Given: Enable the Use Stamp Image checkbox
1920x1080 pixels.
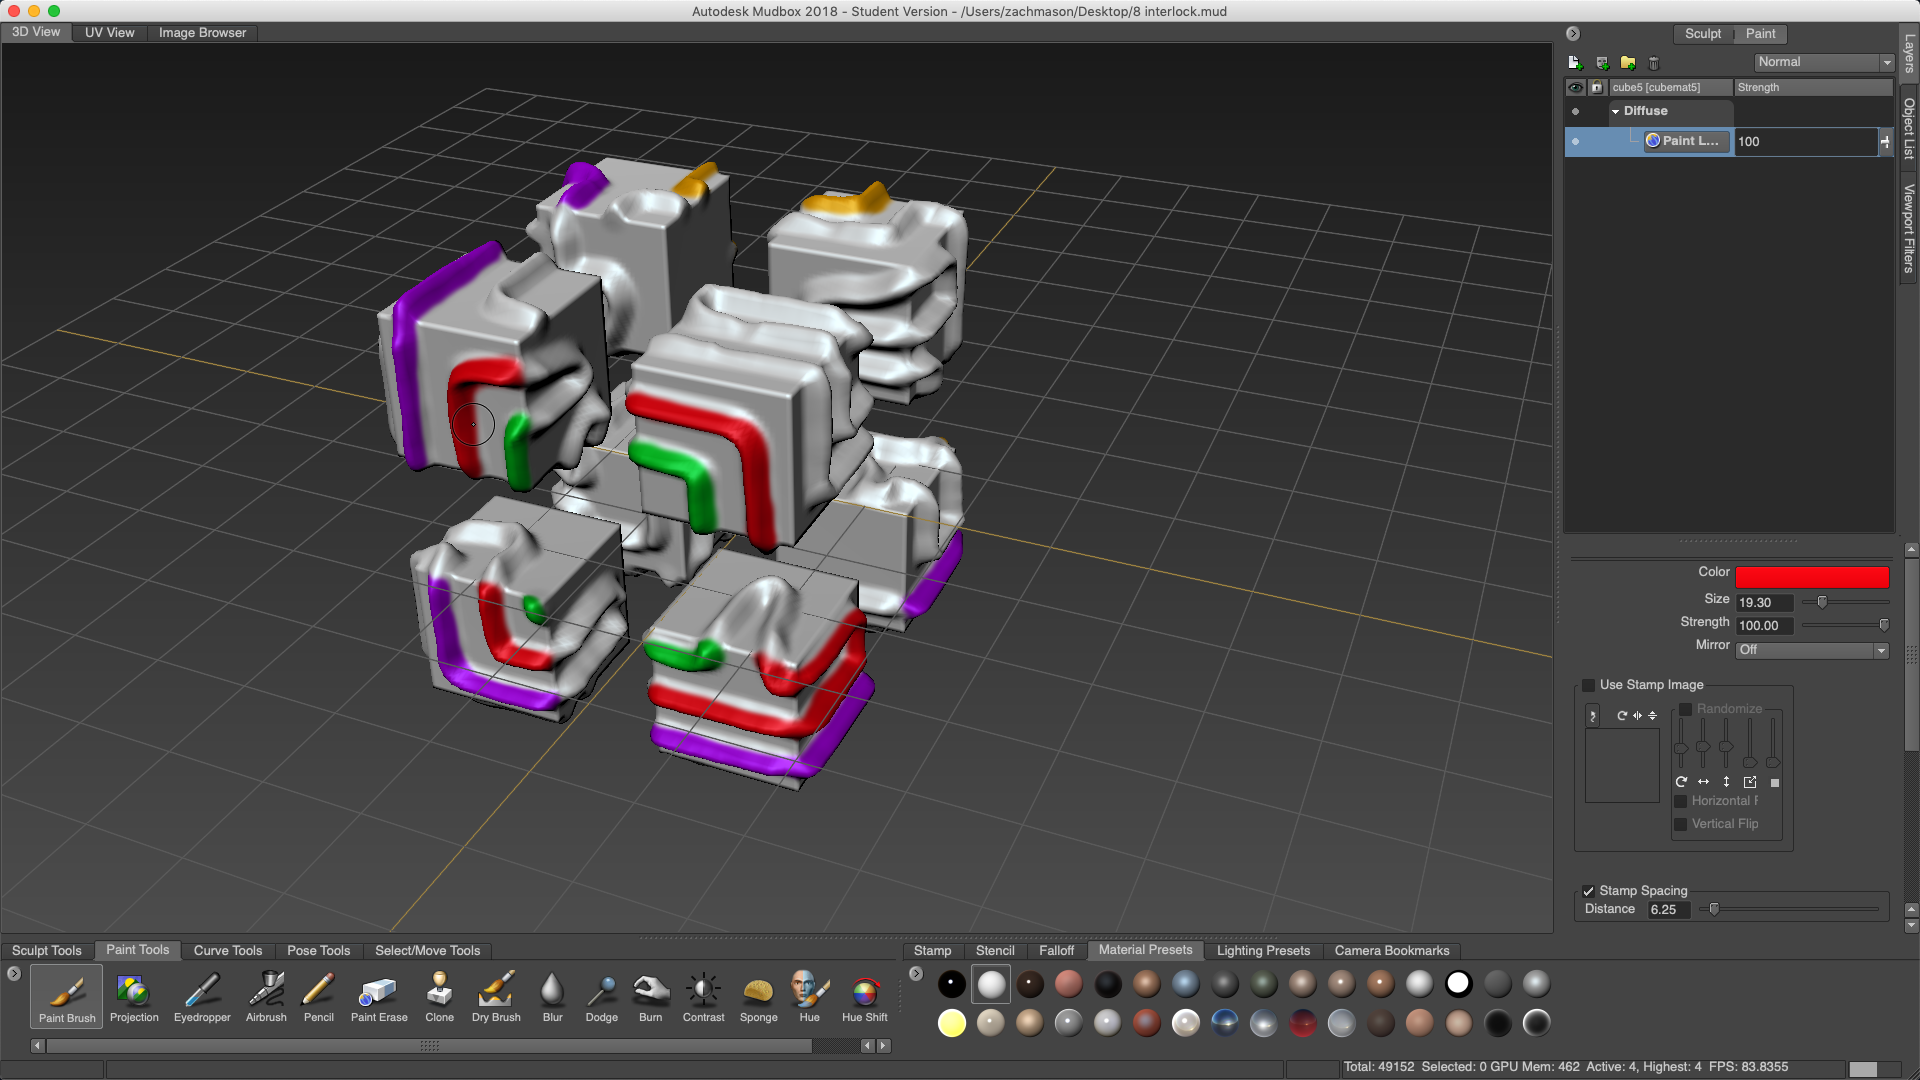Looking at the screenshot, I should point(1588,685).
